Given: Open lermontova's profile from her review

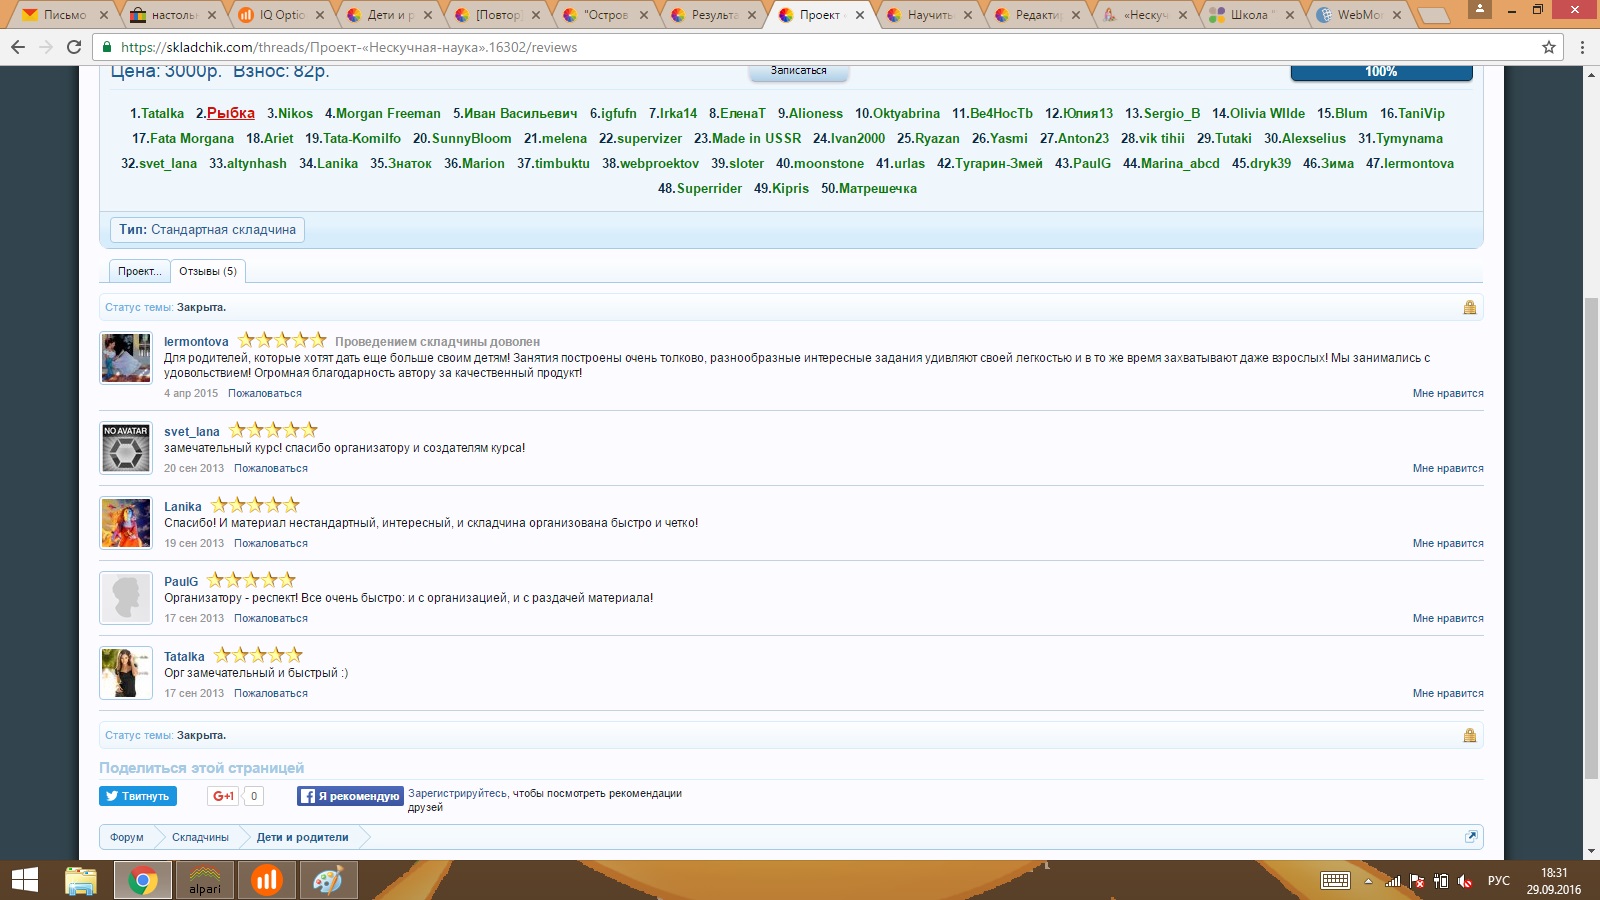Looking at the screenshot, I should coord(196,342).
